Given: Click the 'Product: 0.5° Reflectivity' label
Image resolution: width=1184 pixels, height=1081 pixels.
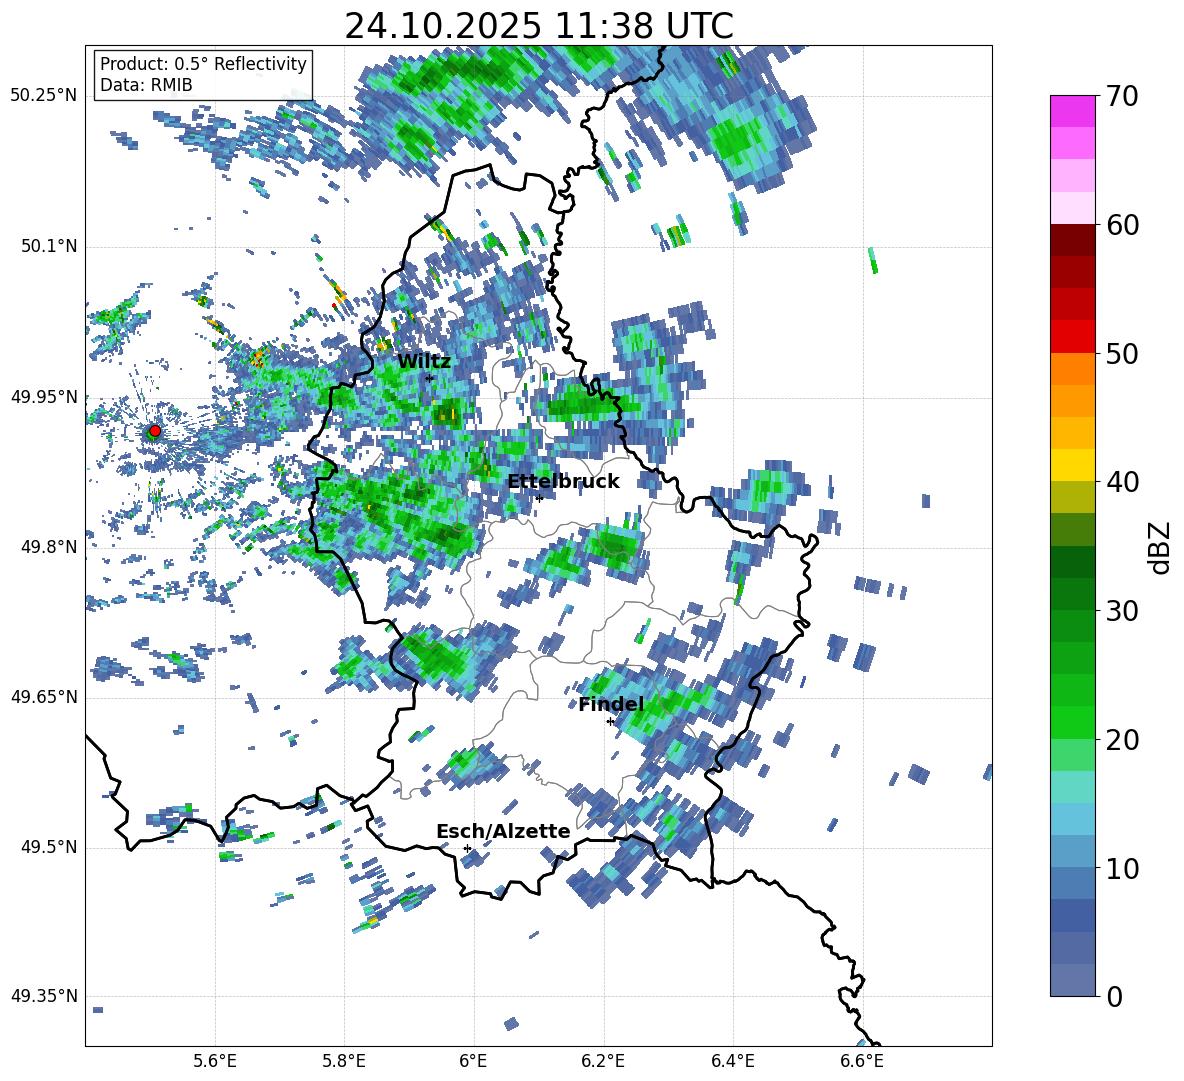Looking at the screenshot, I should click(203, 63).
